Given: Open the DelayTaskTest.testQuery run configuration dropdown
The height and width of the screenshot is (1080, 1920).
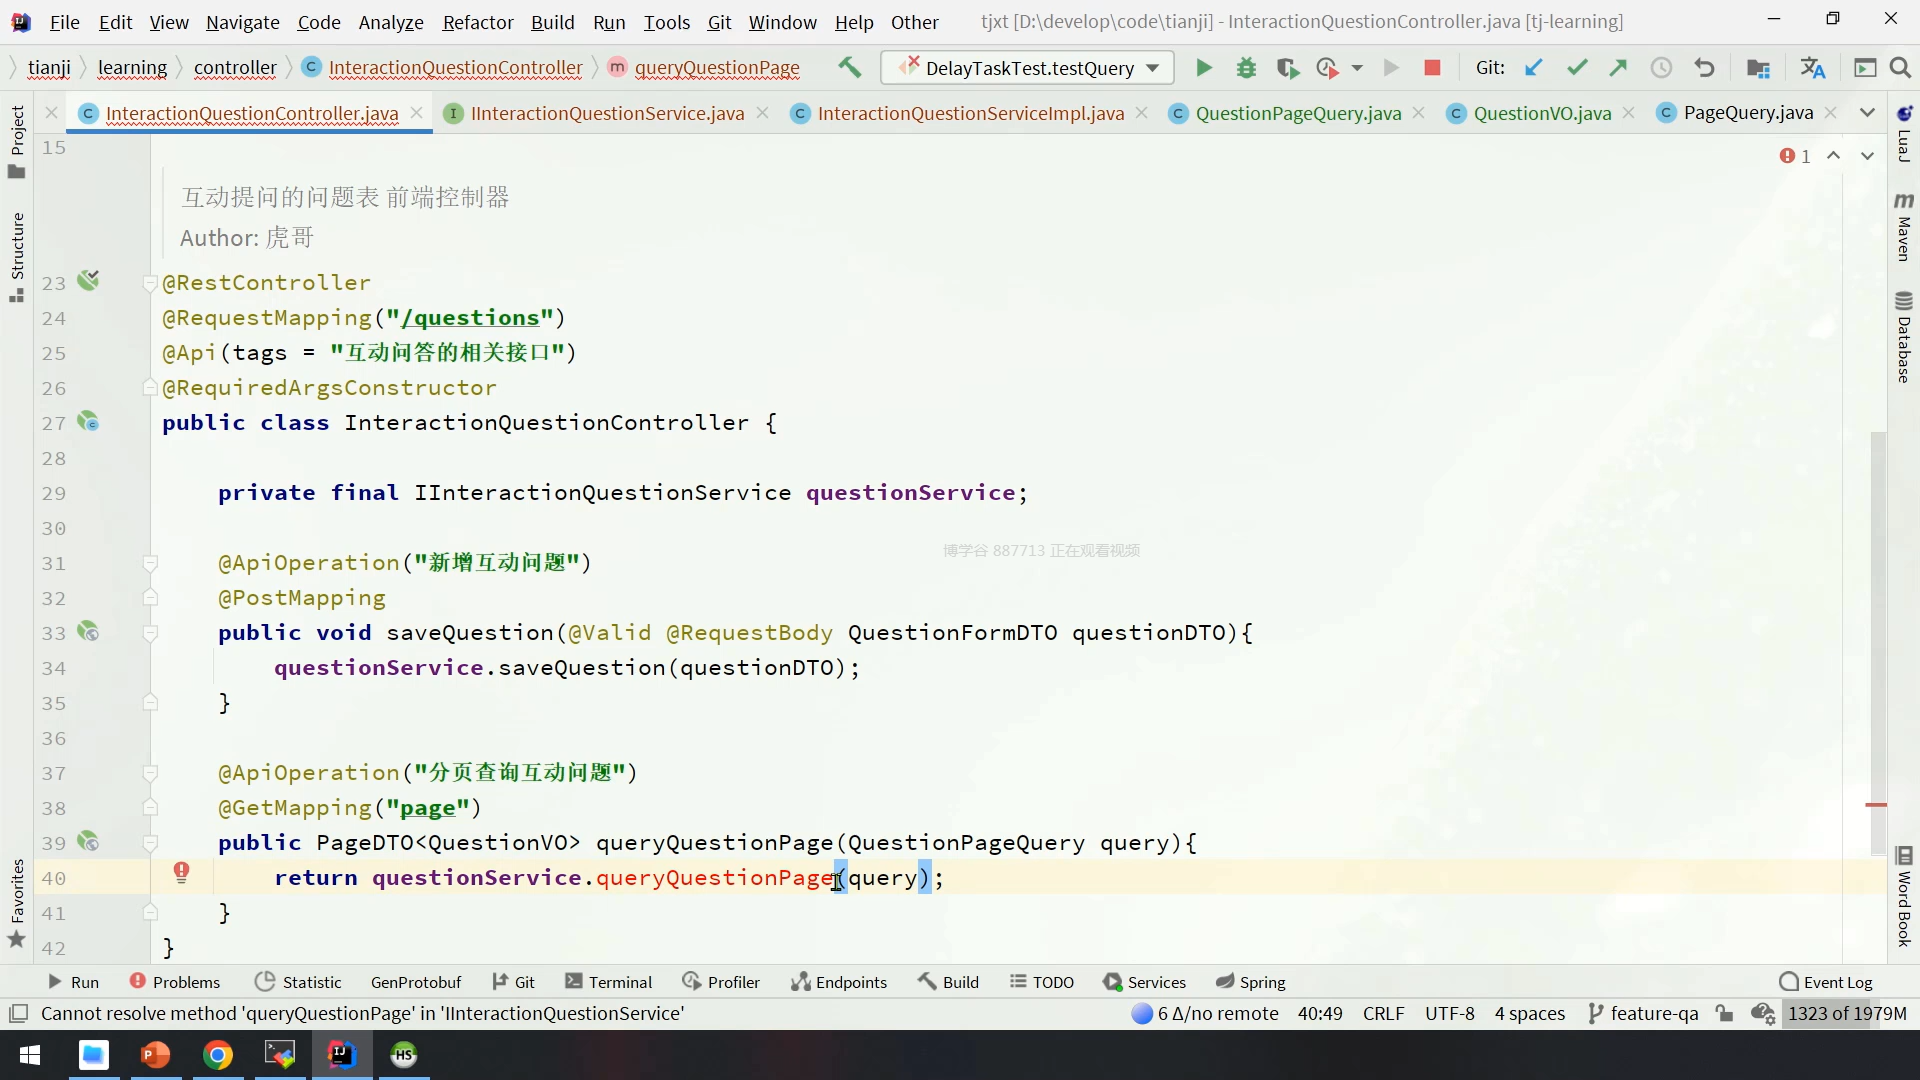Looking at the screenshot, I should pos(1153,68).
